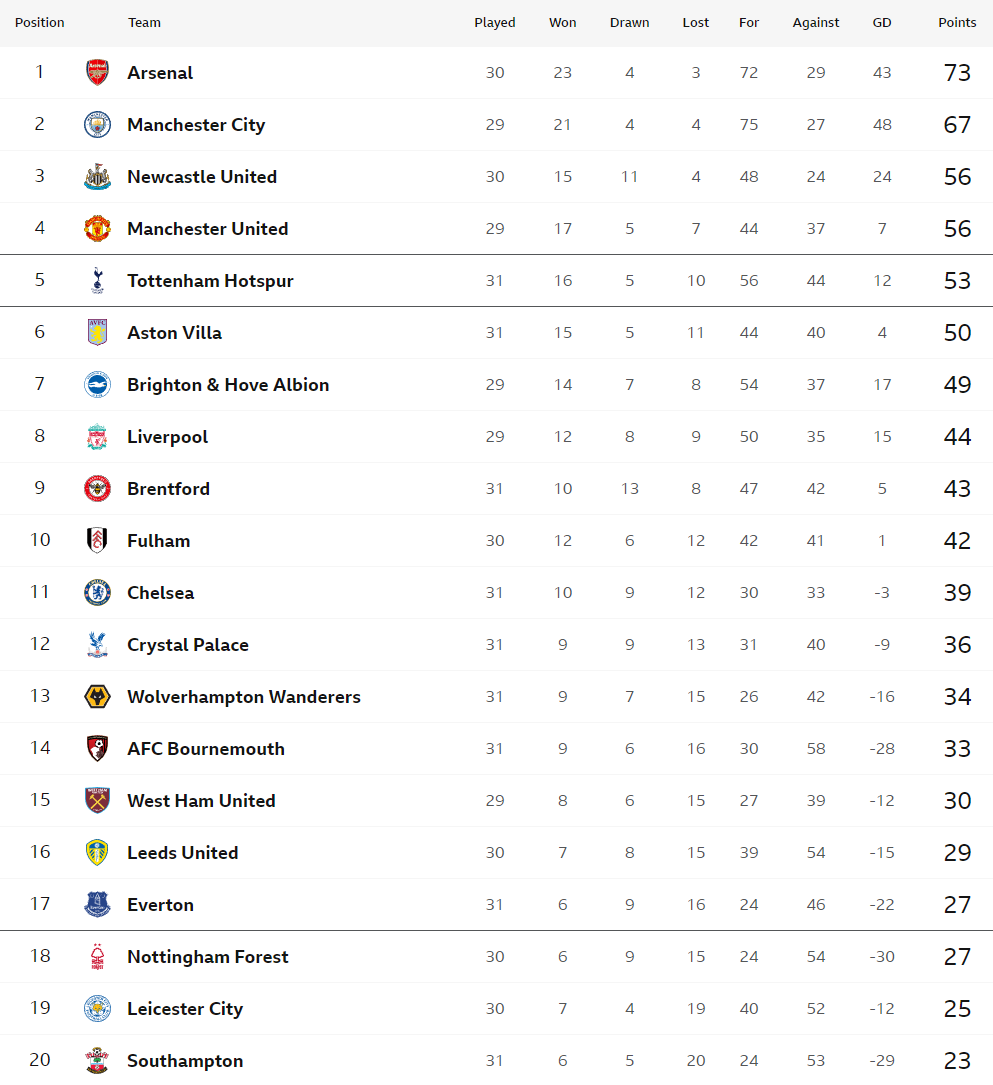Select the Wolverhampton Wanderers wolf logo
The width and height of the screenshot is (993, 1085).
click(97, 696)
